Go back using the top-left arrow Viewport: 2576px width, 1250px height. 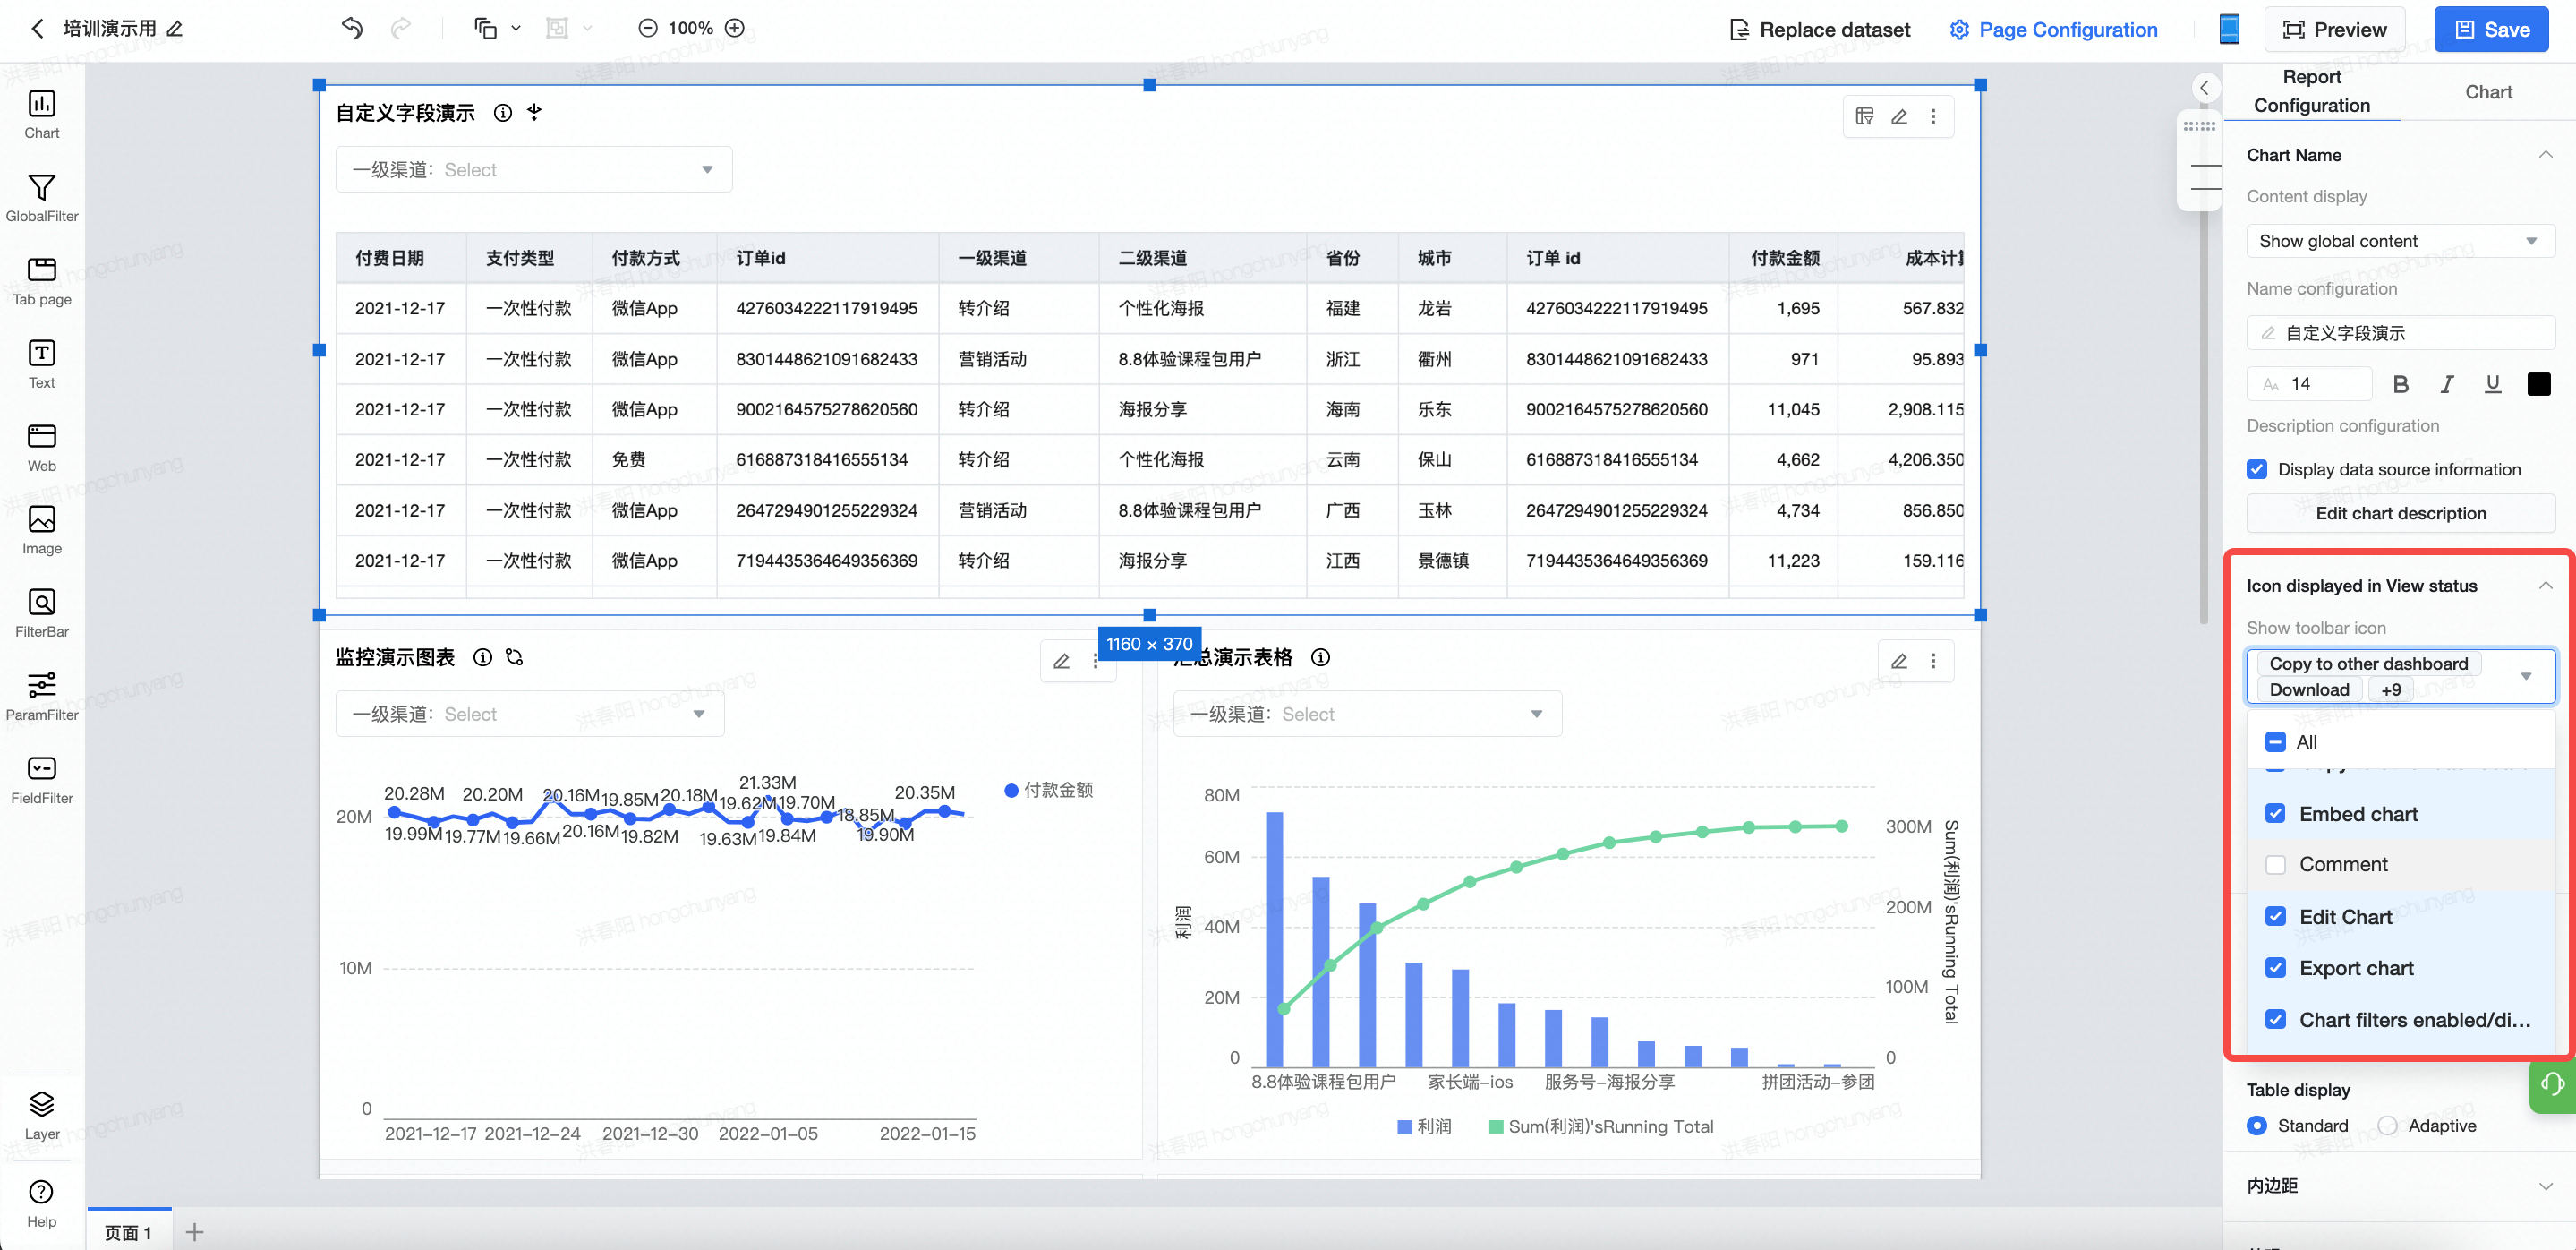point(37,28)
